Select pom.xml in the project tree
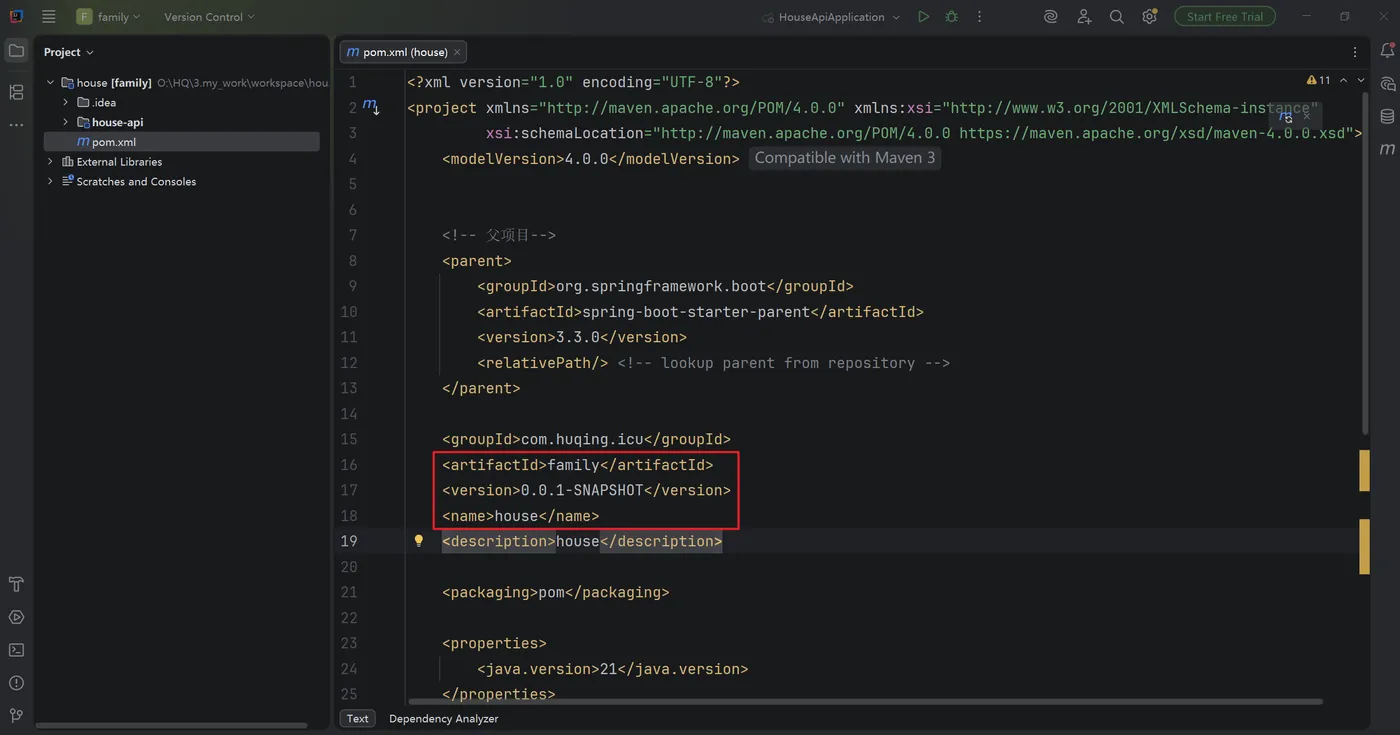 113,142
